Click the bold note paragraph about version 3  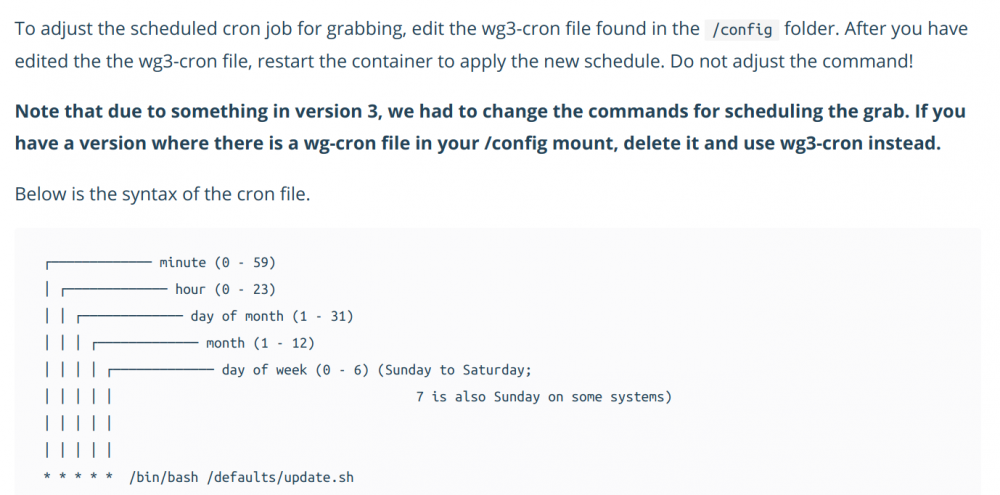coord(490,127)
